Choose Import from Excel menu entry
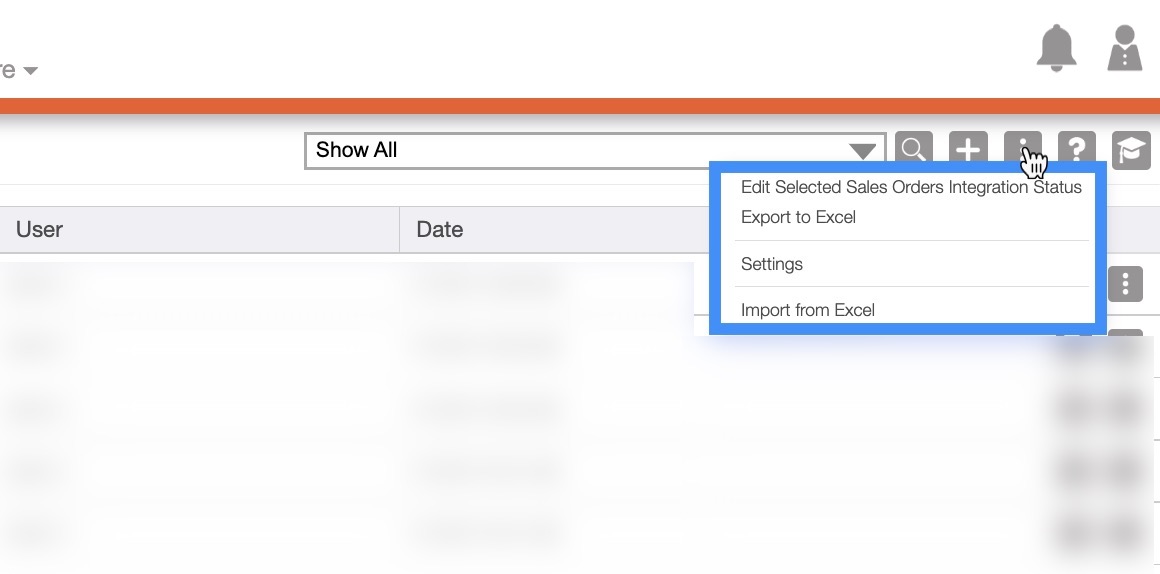 tap(808, 310)
